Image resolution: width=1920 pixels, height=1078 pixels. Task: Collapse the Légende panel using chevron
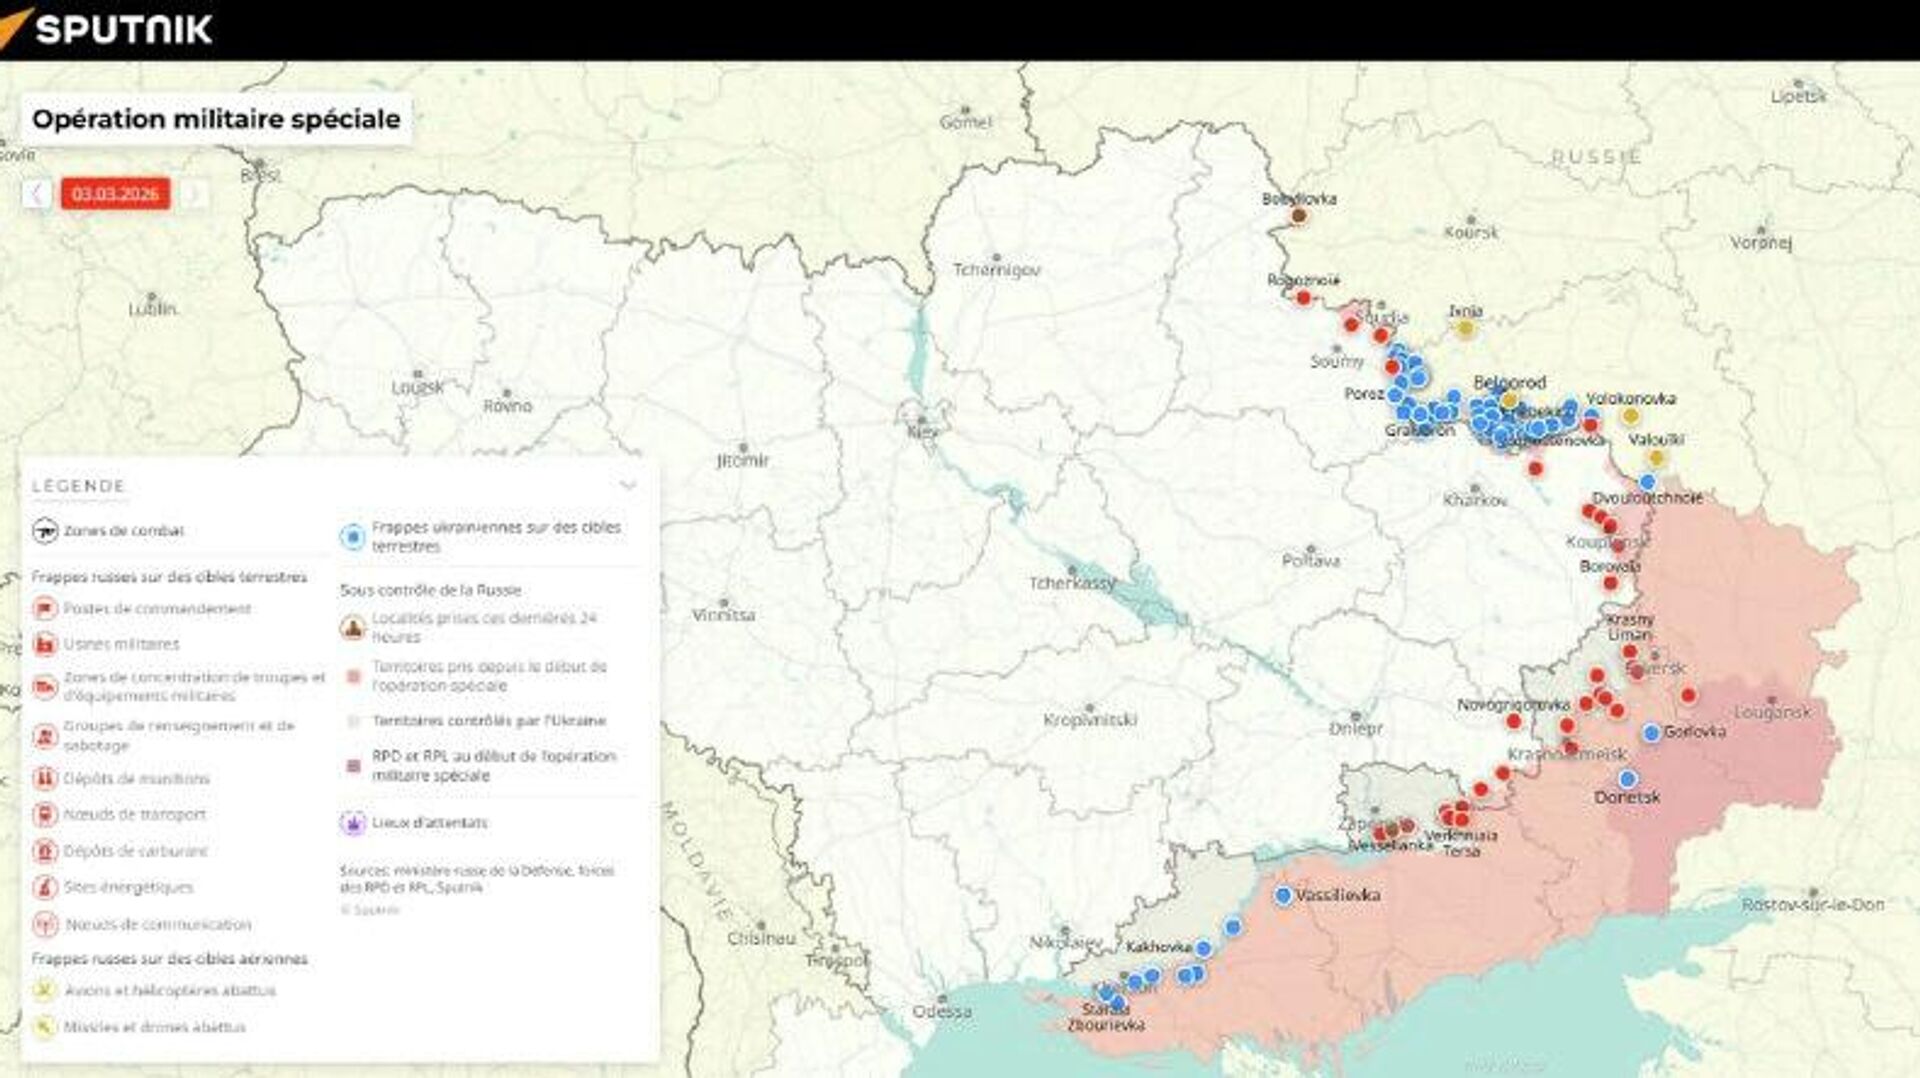pos(628,486)
